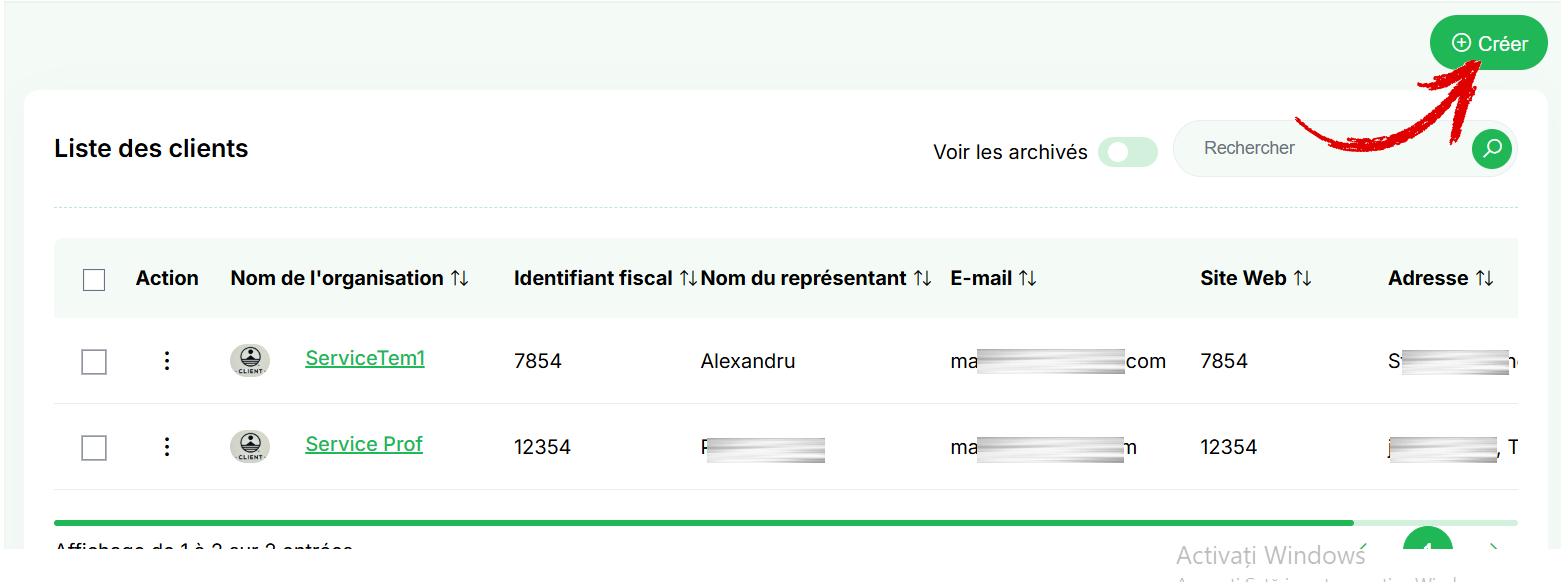
Task: Click the green horizontal table scrollbar
Action: [x=704, y=522]
